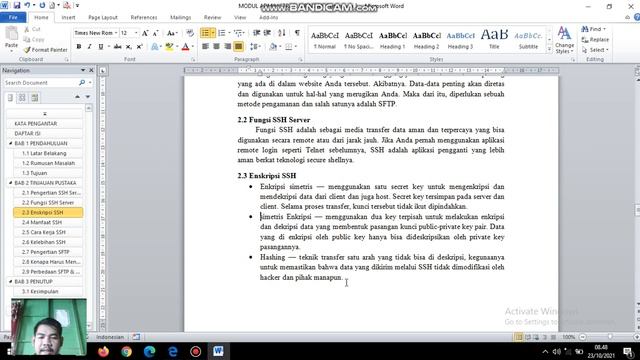Screen dimensions: 640x360
Task: Switch to Page Layout tab
Action: click(x=103, y=18)
